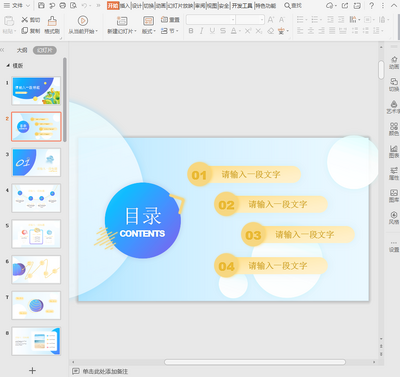The height and width of the screenshot is (377, 400).
Task: Open the font size combo box
Action: (250, 20)
